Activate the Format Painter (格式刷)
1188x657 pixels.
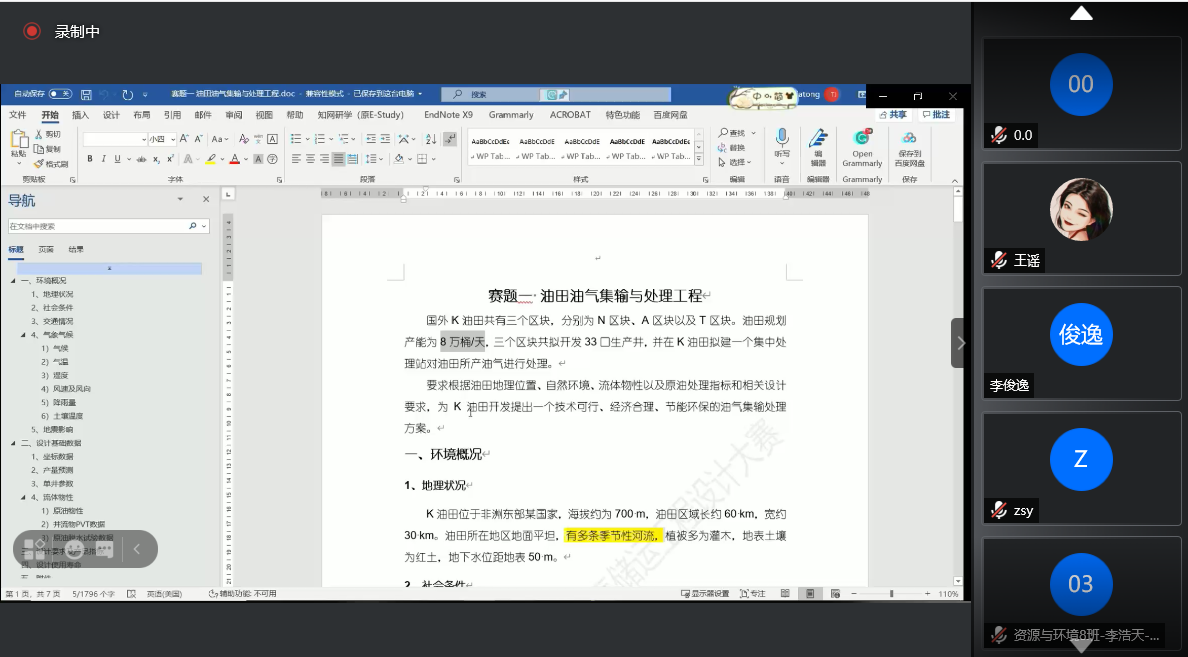tap(51, 164)
